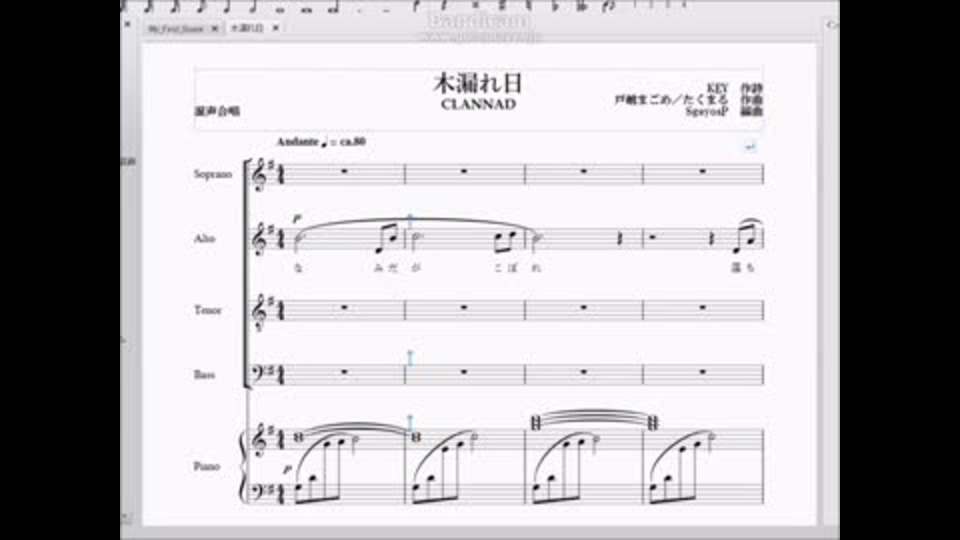Select the 混声合唱 text at left
Screen dimensions: 960x540
pyautogui.click(x=217, y=111)
